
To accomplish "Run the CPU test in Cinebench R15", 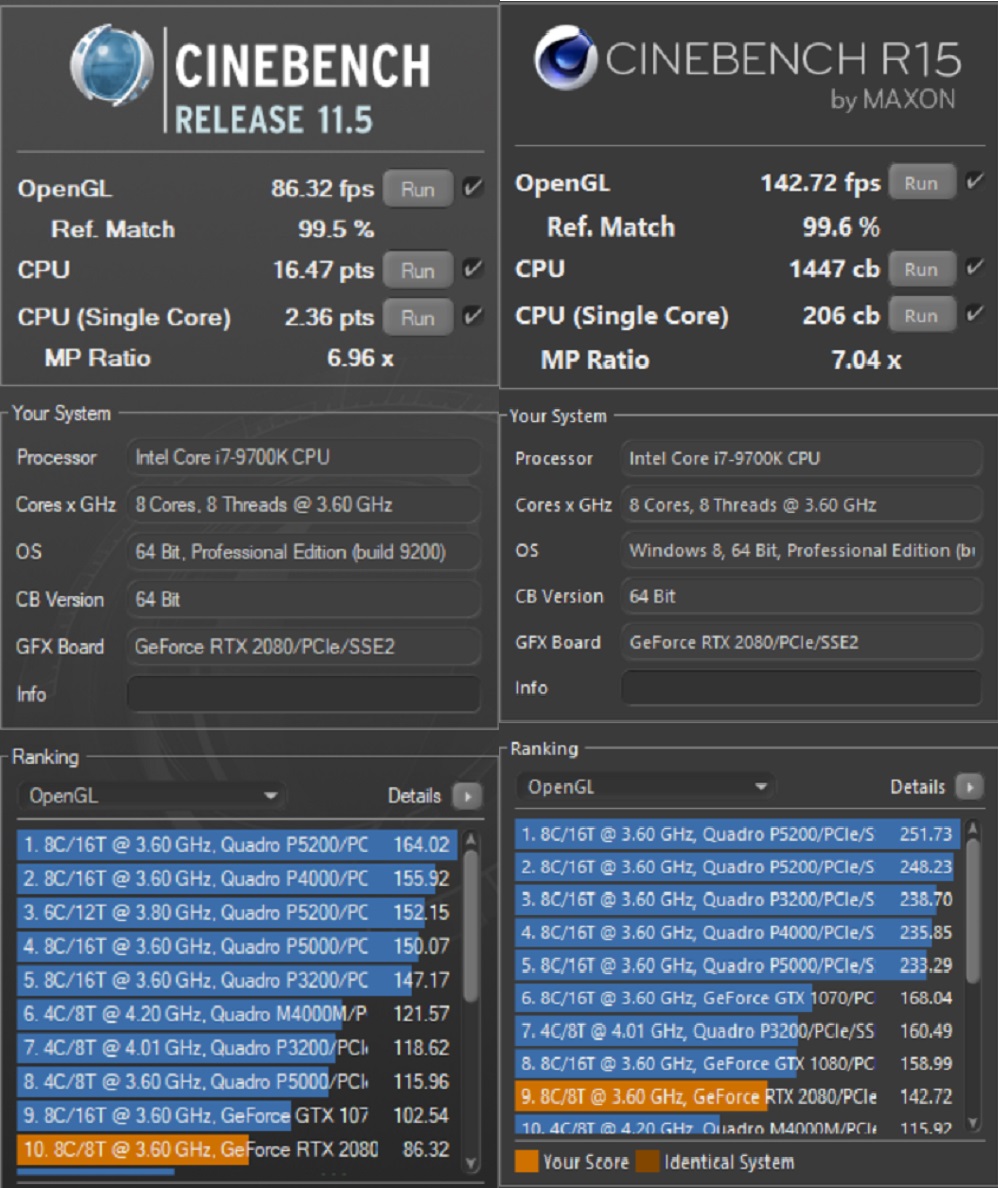I will (x=920, y=269).
